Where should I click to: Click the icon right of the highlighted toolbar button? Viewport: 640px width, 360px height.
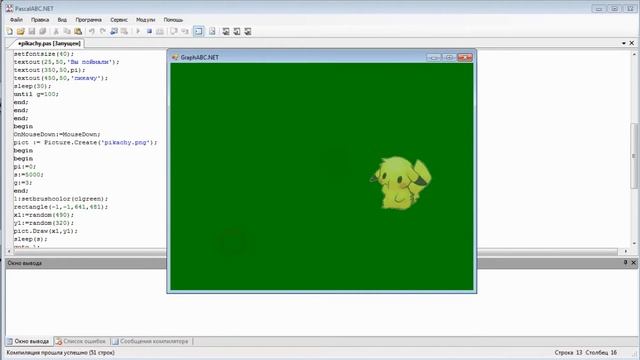point(212,31)
